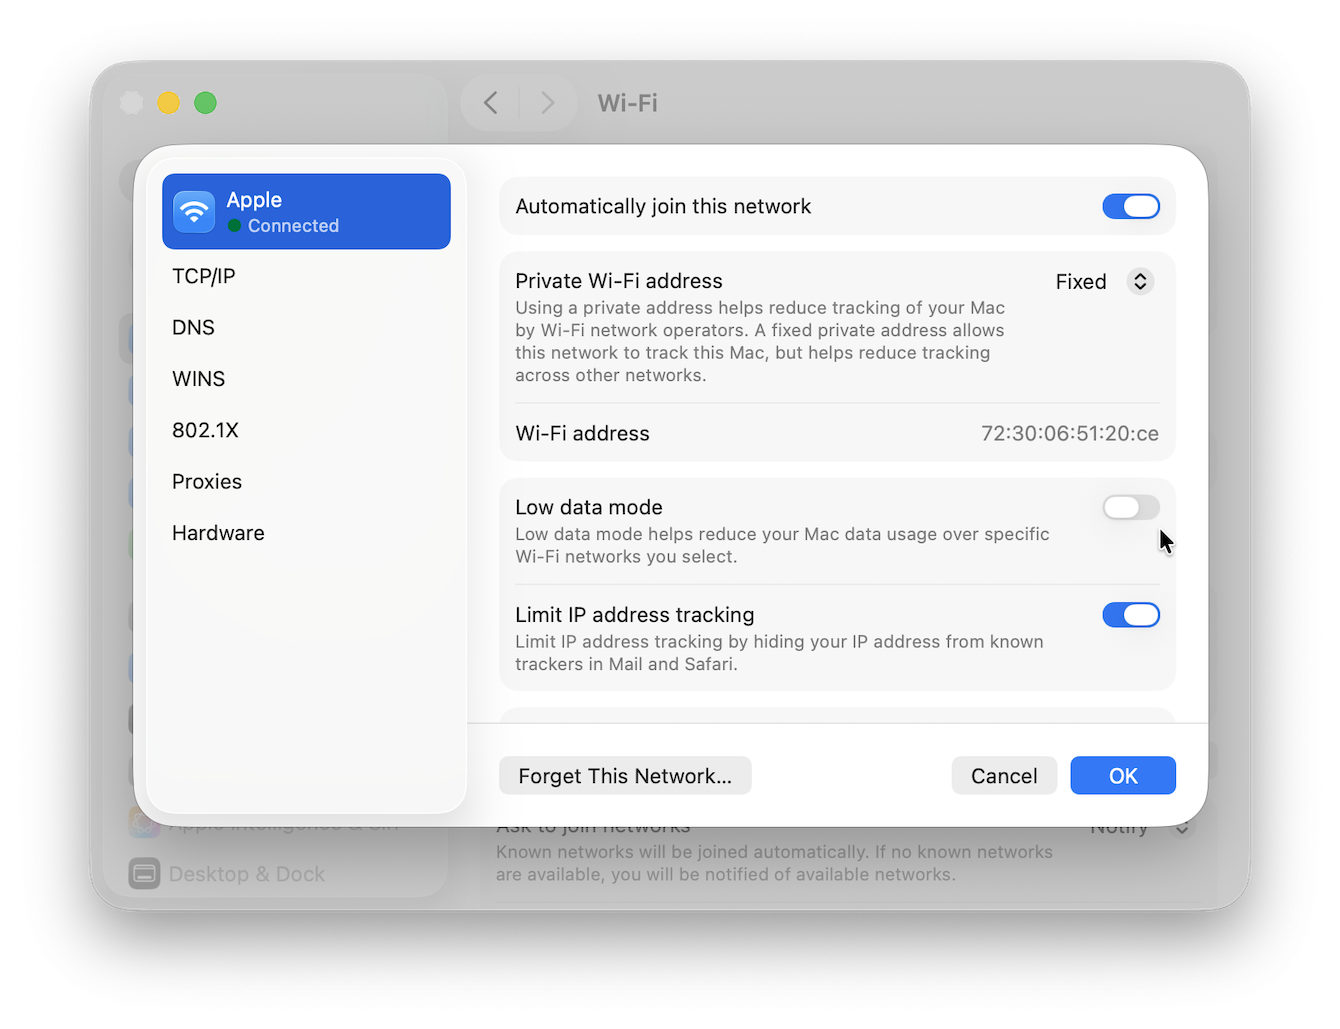Dismiss changes with the Cancel button
This screenshot has width=1340, height=1029.
pyautogui.click(x=1004, y=775)
